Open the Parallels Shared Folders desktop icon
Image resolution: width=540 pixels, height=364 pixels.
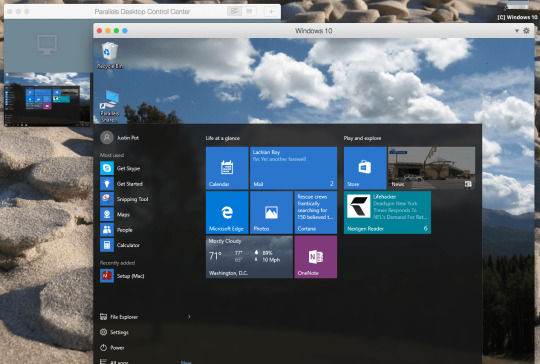110,106
